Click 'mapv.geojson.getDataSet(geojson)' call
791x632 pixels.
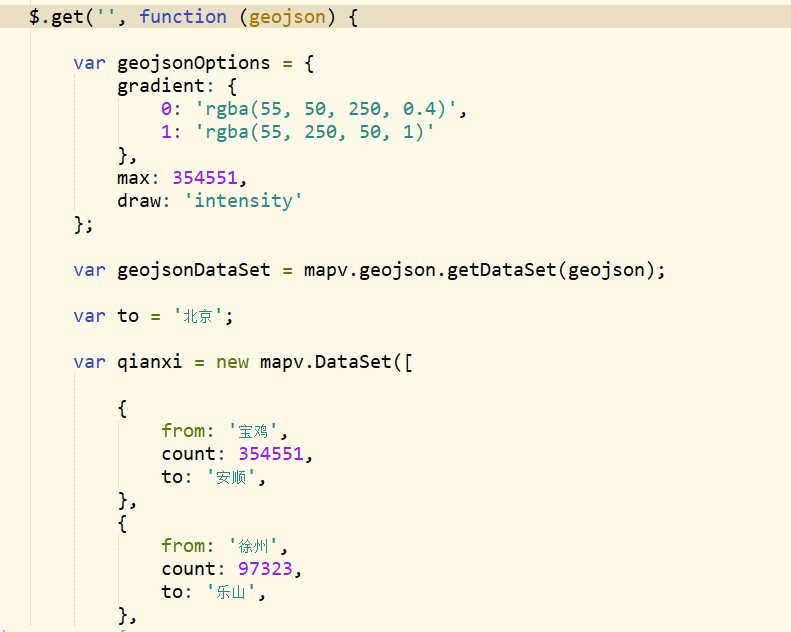pyautogui.click(x=479, y=270)
